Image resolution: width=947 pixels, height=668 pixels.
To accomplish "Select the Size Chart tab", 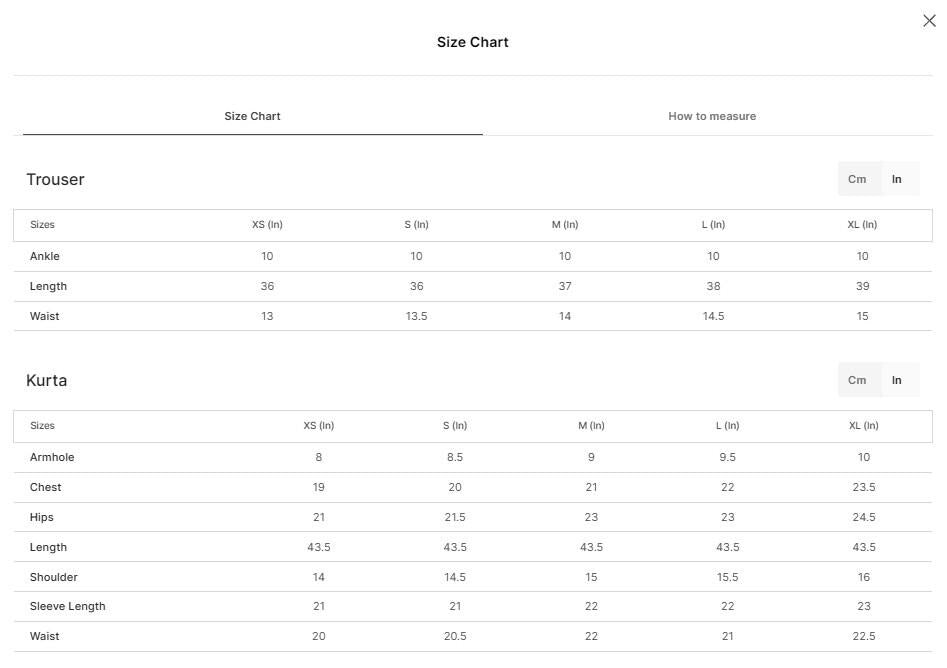I will point(252,116).
